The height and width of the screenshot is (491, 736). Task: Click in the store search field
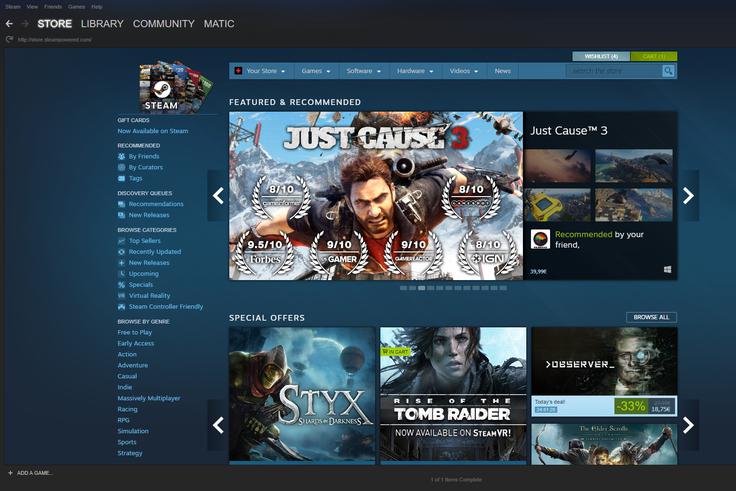tap(614, 71)
